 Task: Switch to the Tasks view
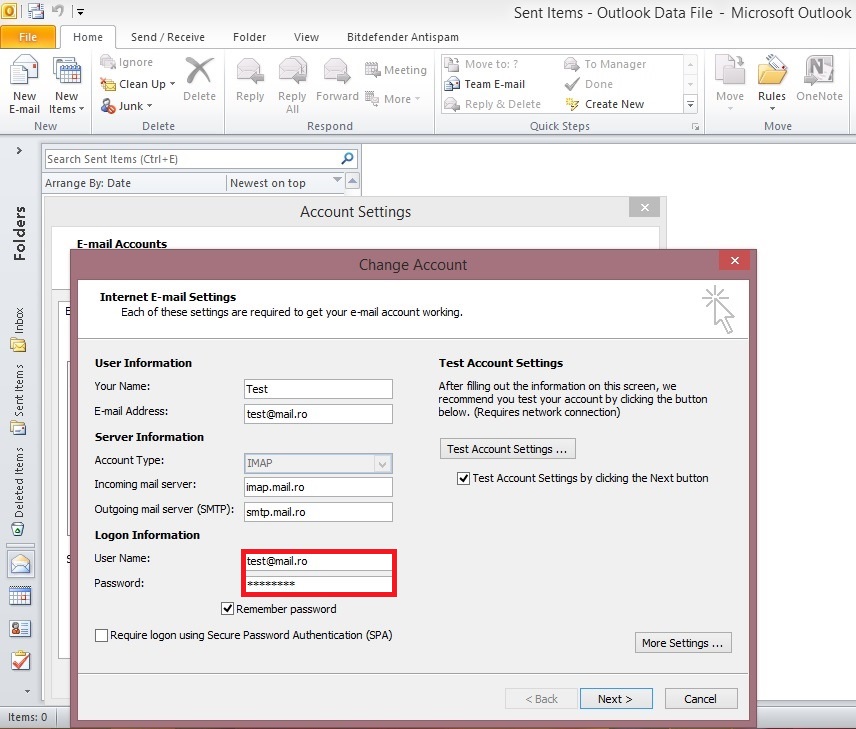20,661
